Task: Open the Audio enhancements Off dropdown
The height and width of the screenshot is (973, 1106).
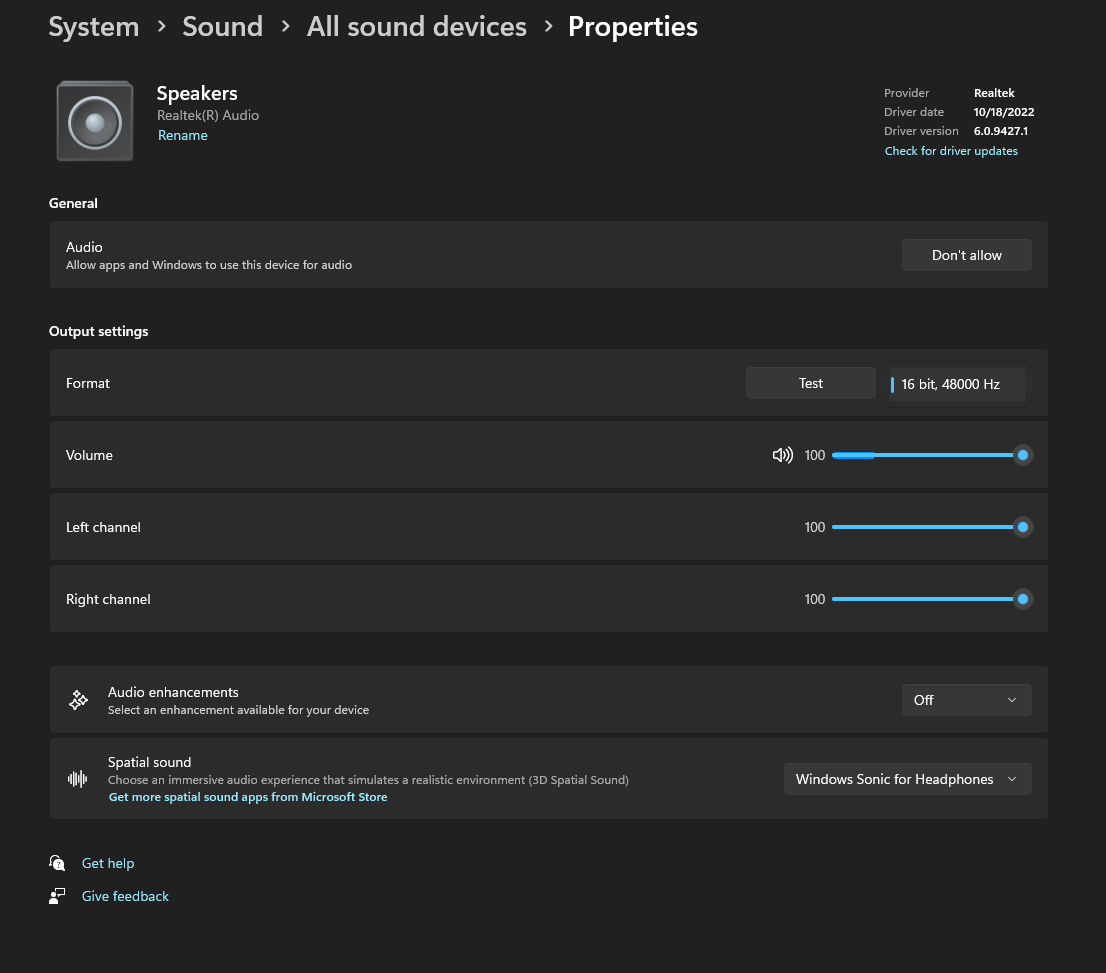Action: 966,700
